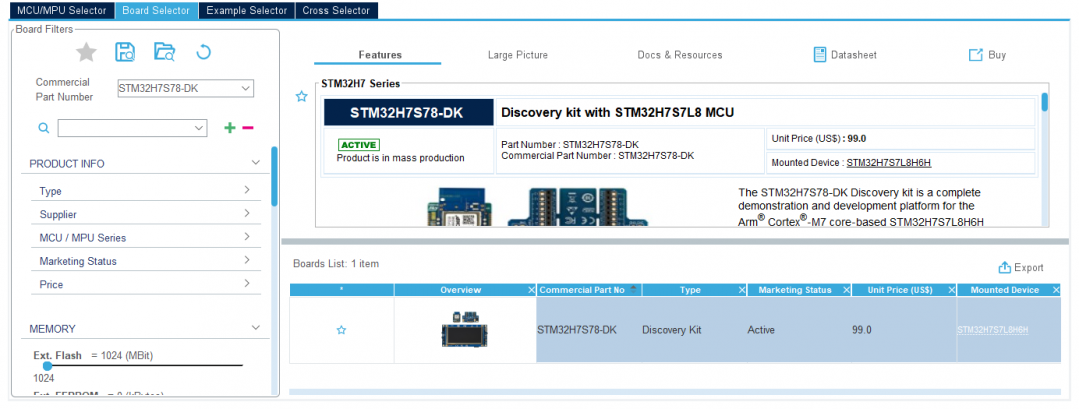
Task: Click the board thumbnail in Overview column
Action: [x=464, y=329]
